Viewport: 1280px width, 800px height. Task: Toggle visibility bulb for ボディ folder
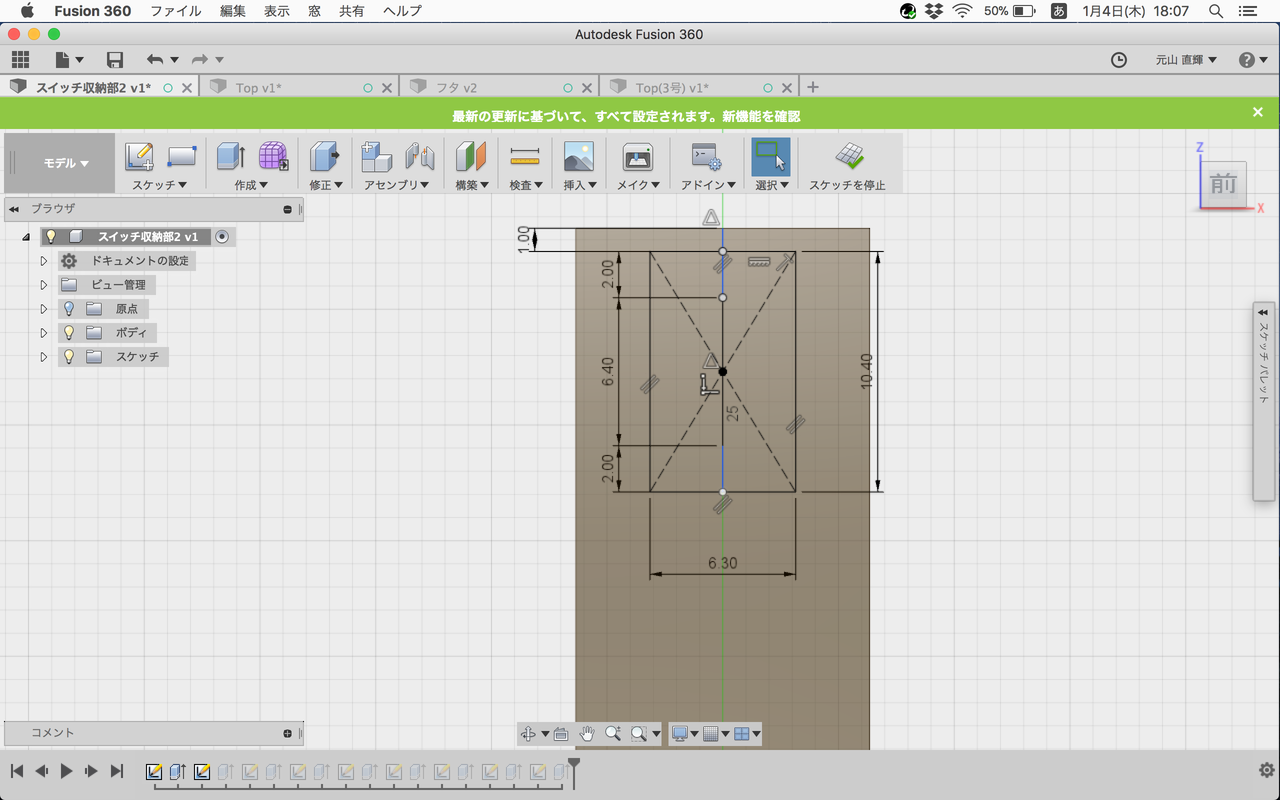pyautogui.click(x=69, y=333)
